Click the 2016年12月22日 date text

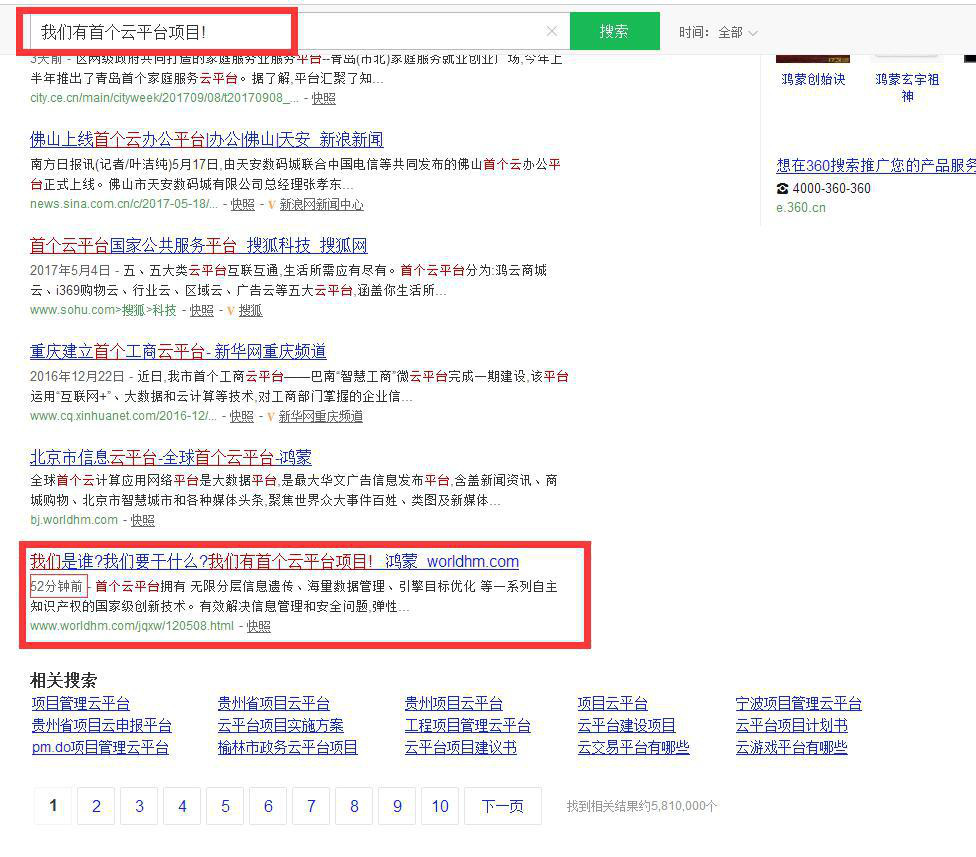[x=77, y=377]
